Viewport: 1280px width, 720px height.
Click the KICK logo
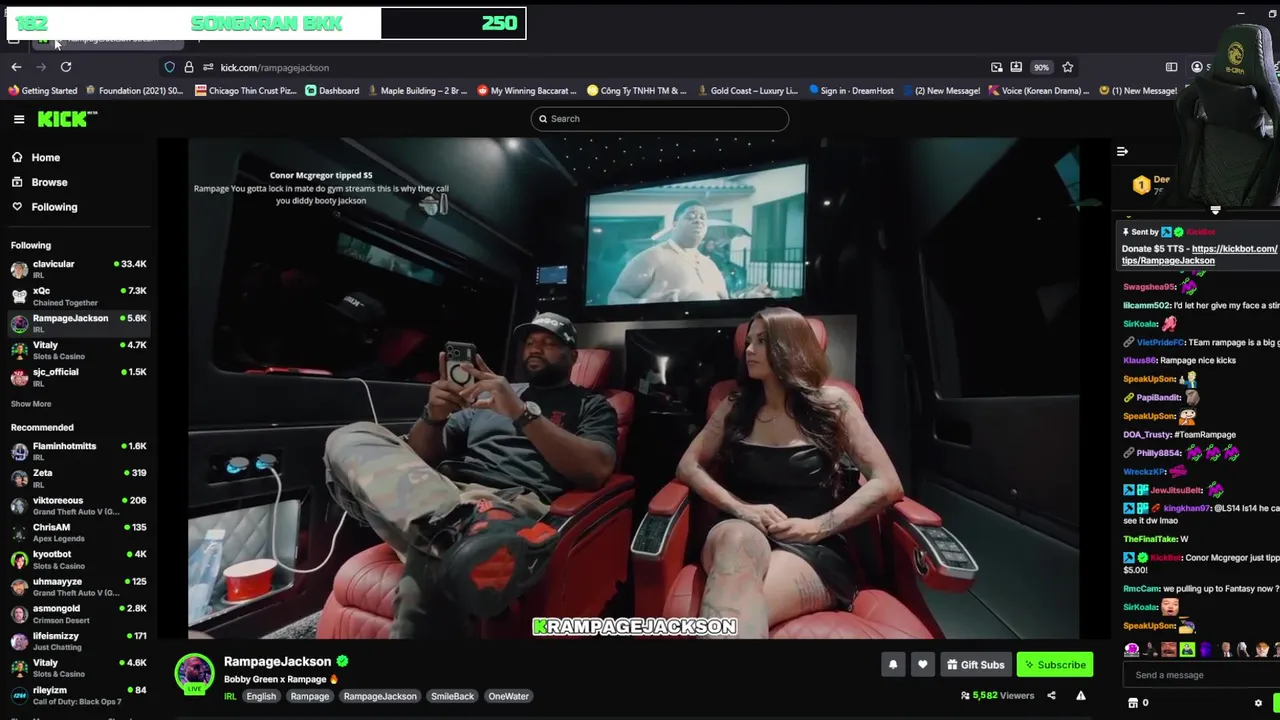point(67,119)
